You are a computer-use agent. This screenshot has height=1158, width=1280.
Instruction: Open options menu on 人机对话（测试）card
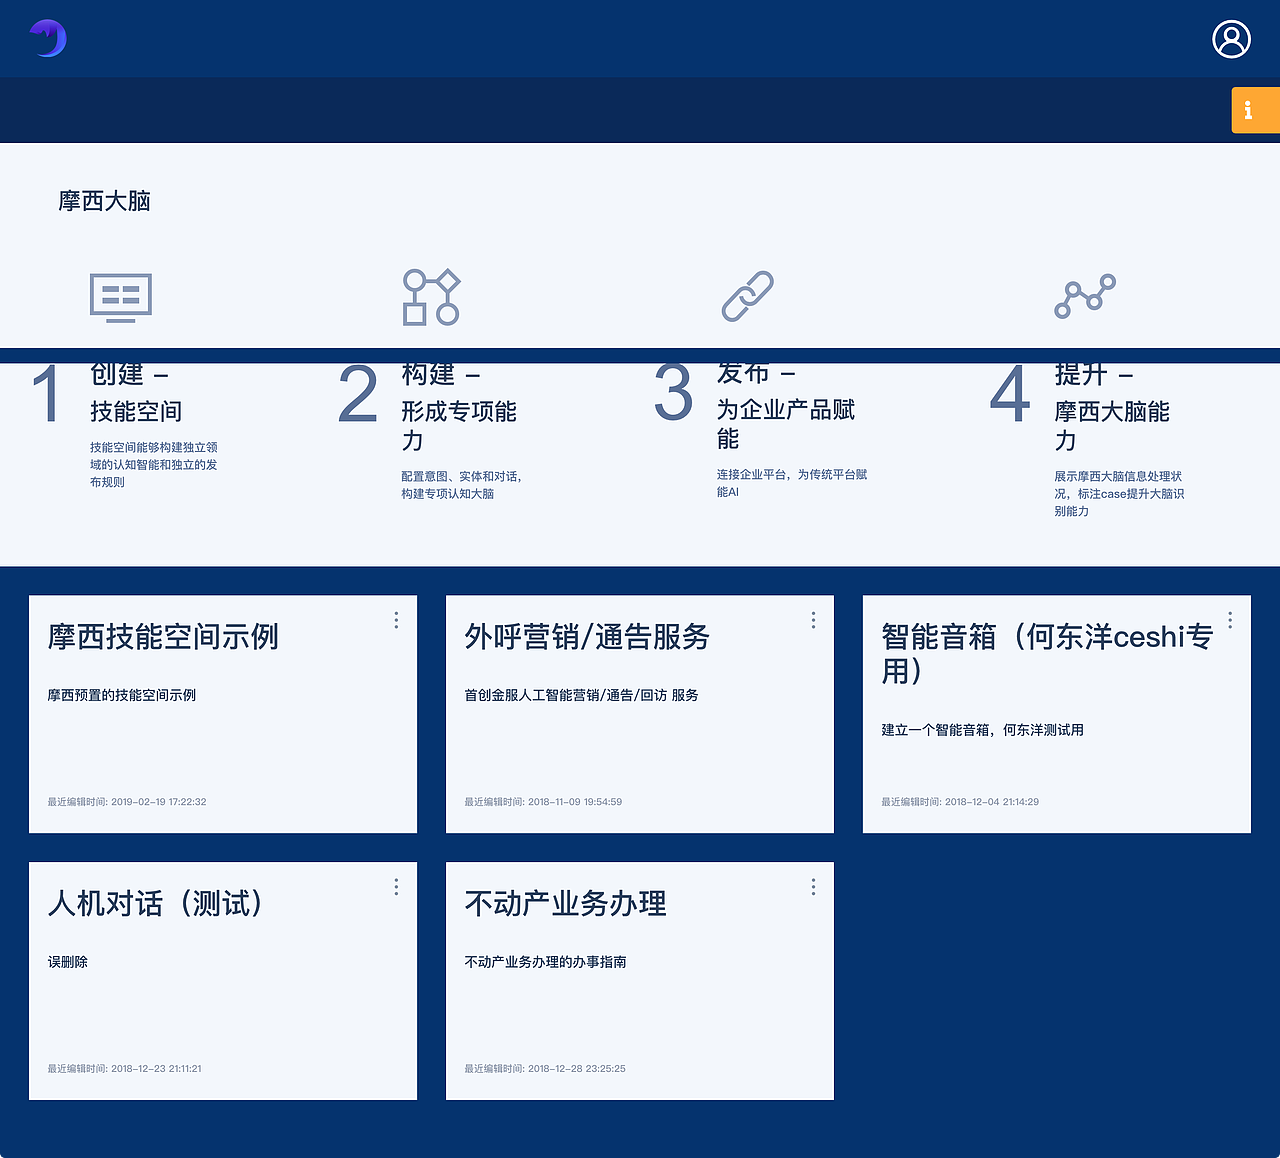[395, 887]
